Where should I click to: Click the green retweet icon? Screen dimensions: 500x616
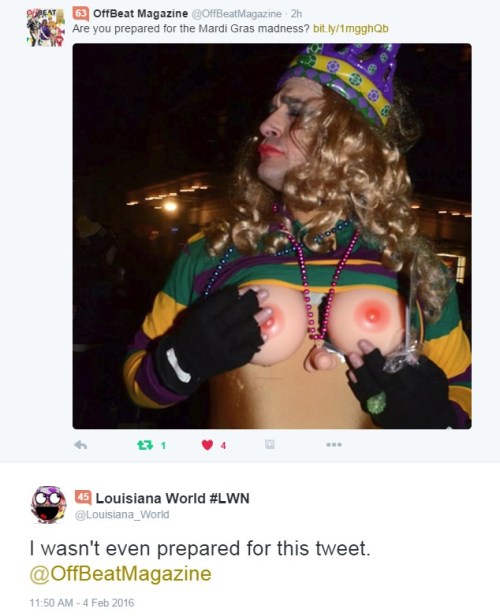click(x=145, y=445)
